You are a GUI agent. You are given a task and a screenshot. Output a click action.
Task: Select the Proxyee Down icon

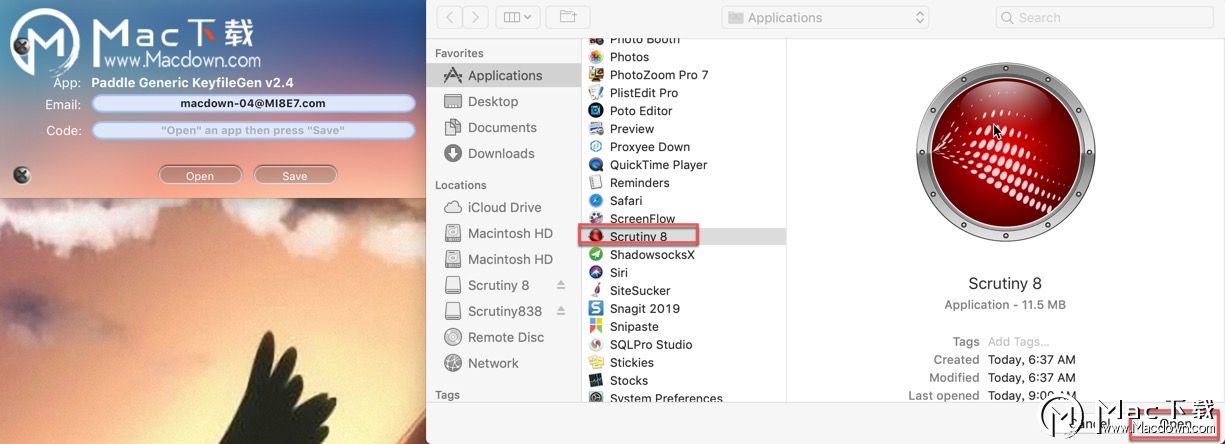click(x=596, y=147)
